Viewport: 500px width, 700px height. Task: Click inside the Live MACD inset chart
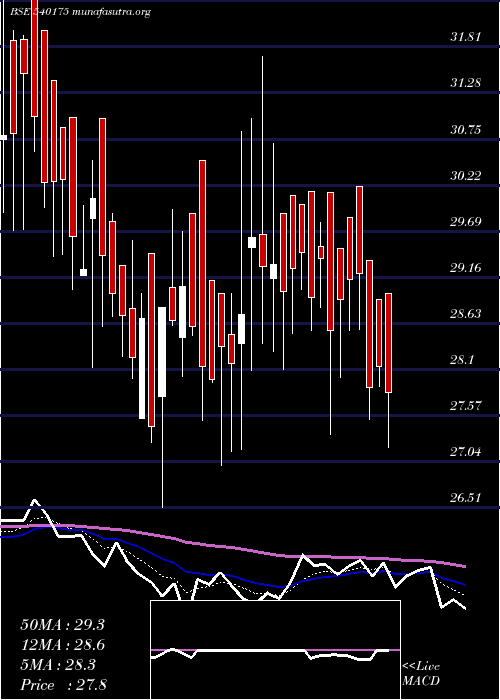275,650
